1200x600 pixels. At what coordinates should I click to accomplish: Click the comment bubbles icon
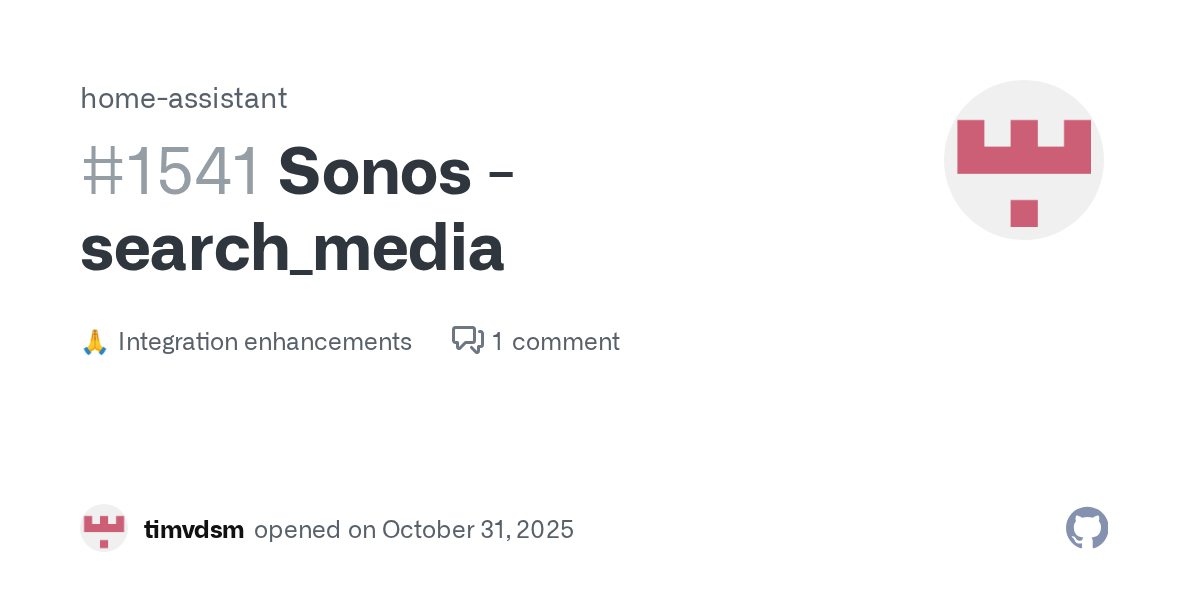click(467, 340)
